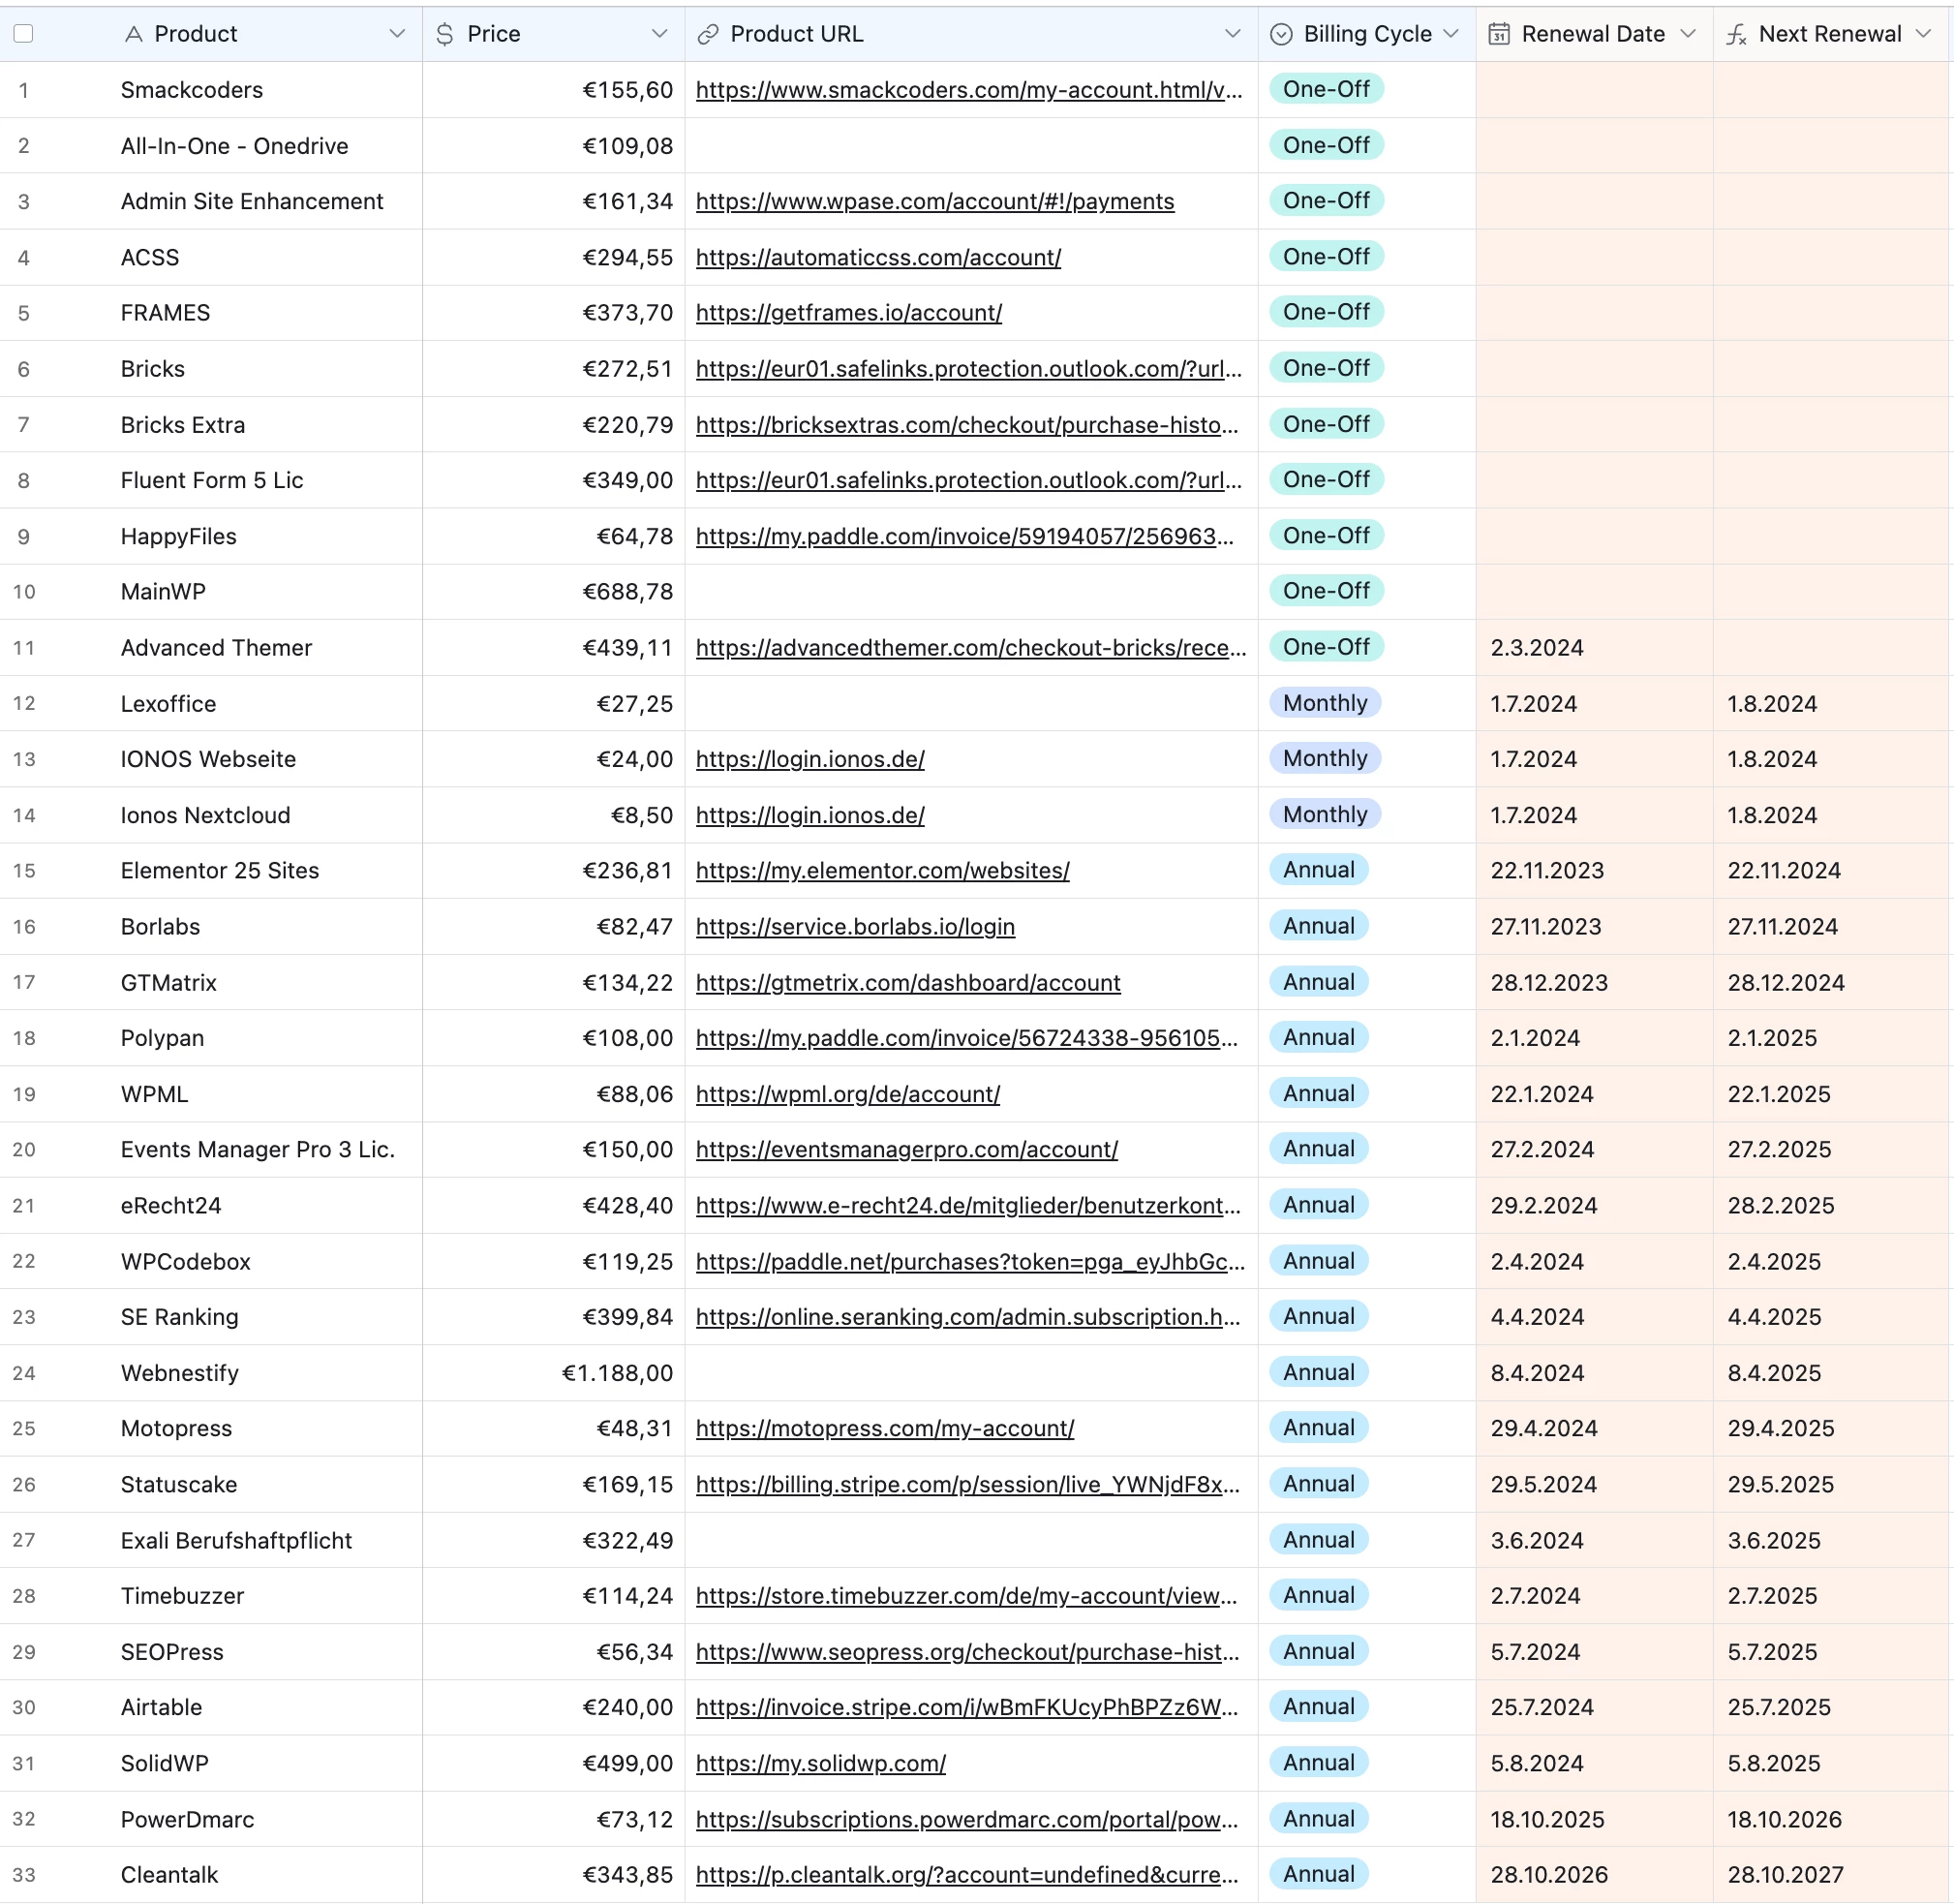Open the wpase.com payments link
This screenshot has height=1904, width=1954.
coord(935,201)
